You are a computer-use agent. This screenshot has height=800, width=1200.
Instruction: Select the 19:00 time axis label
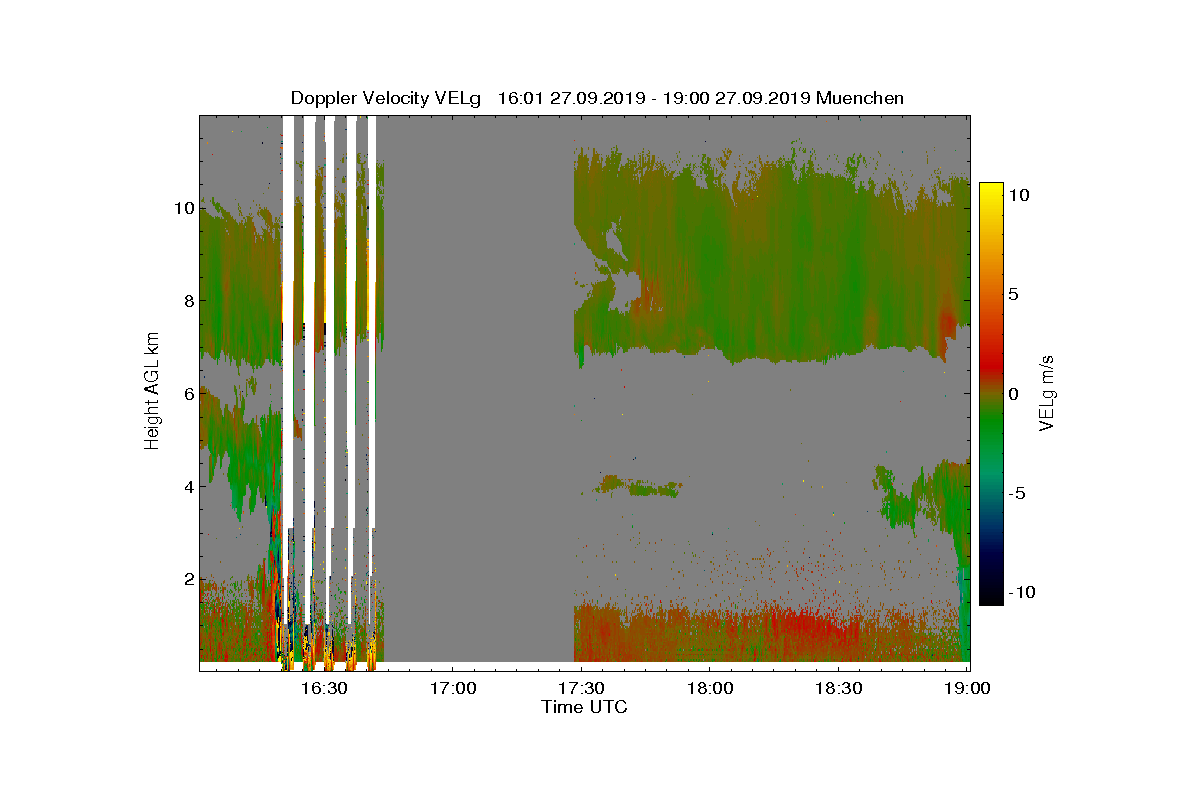coord(966,688)
